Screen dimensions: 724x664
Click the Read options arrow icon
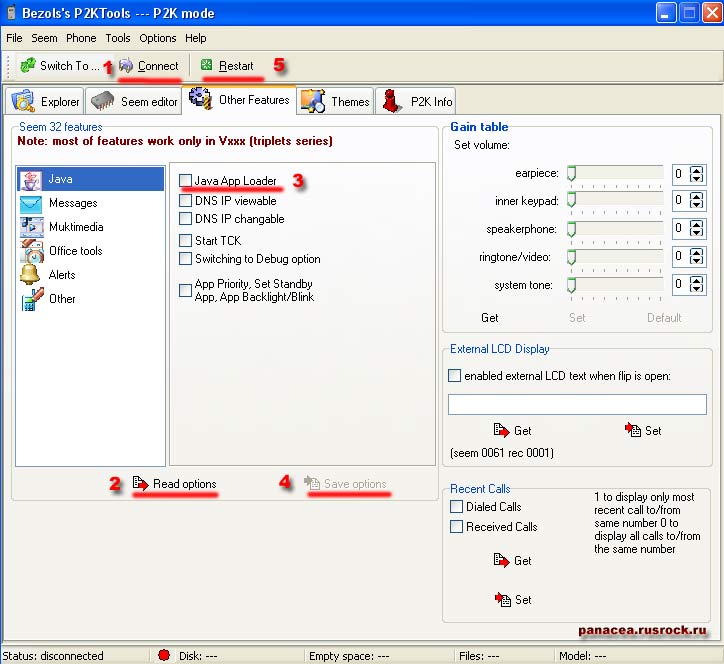tap(140, 483)
